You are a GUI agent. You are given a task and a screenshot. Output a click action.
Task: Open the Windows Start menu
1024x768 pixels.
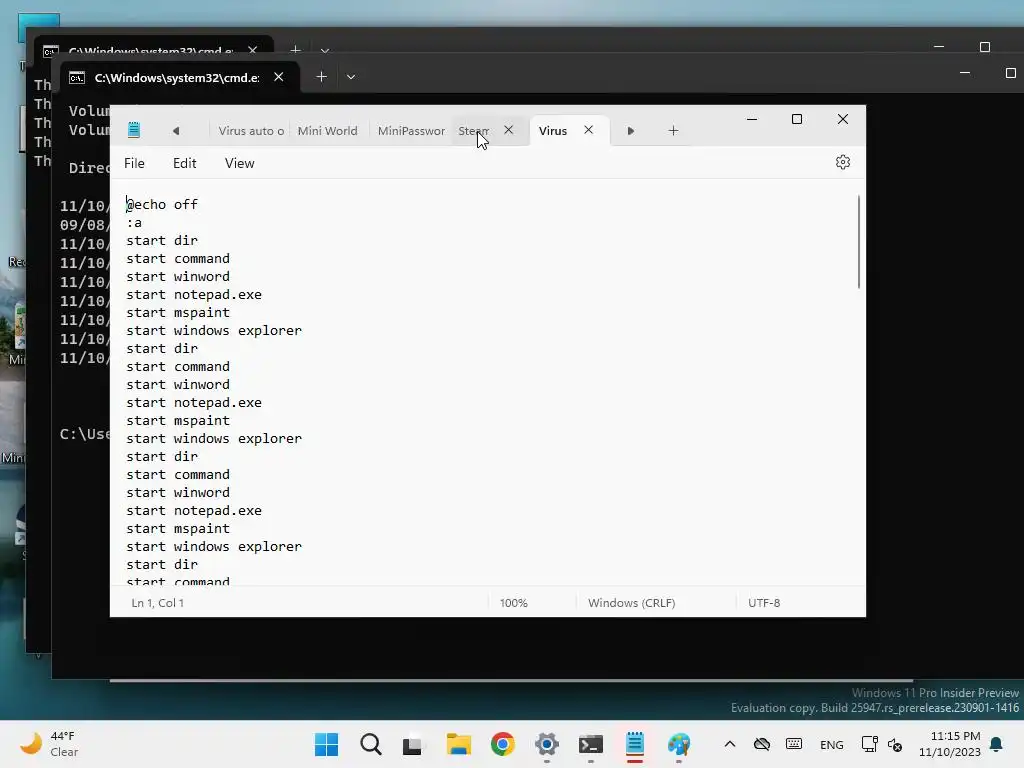click(326, 744)
